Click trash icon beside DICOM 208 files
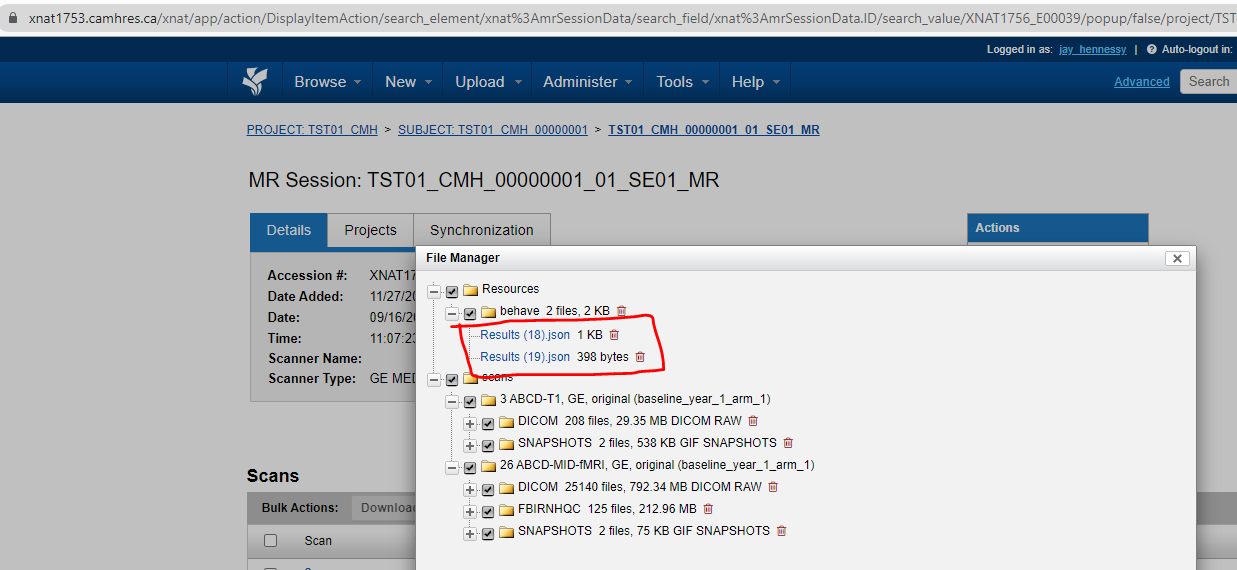1237x570 pixels. pos(753,421)
